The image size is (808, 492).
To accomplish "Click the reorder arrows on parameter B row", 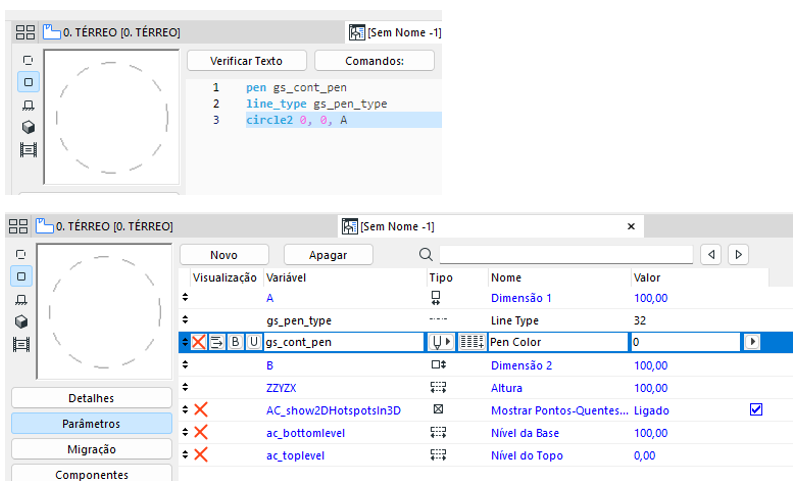I will 185,365.
